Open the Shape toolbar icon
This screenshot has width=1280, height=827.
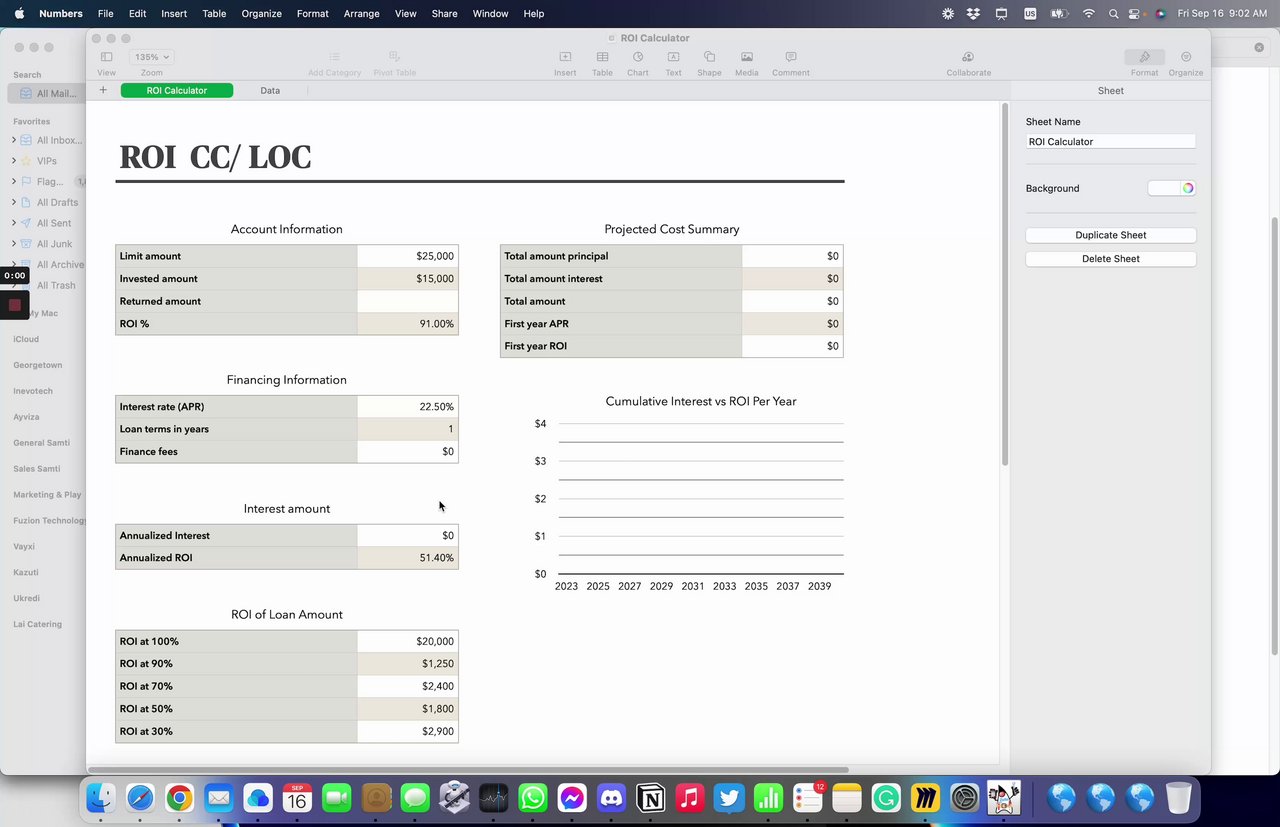pos(709,57)
